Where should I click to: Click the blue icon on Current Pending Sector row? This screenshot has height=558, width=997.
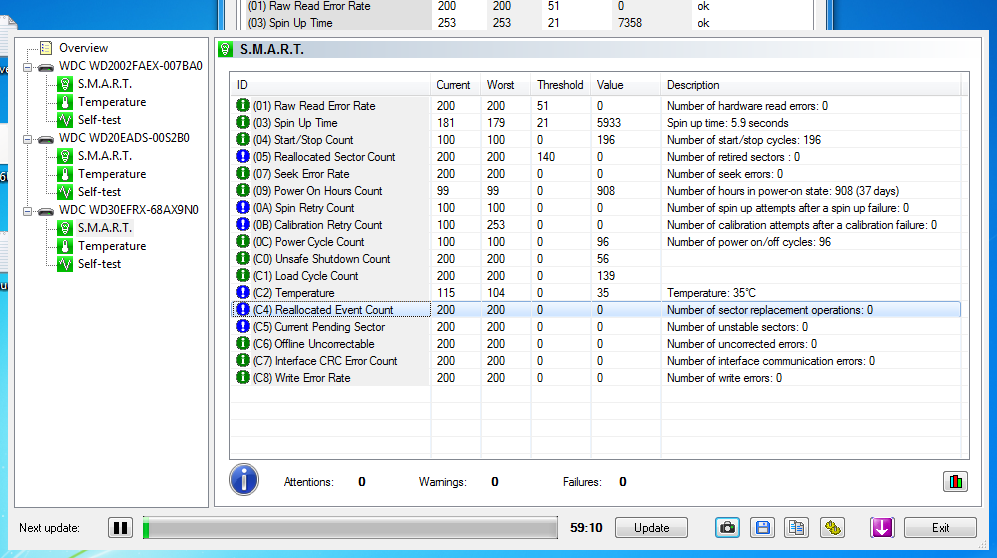(x=242, y=326)
